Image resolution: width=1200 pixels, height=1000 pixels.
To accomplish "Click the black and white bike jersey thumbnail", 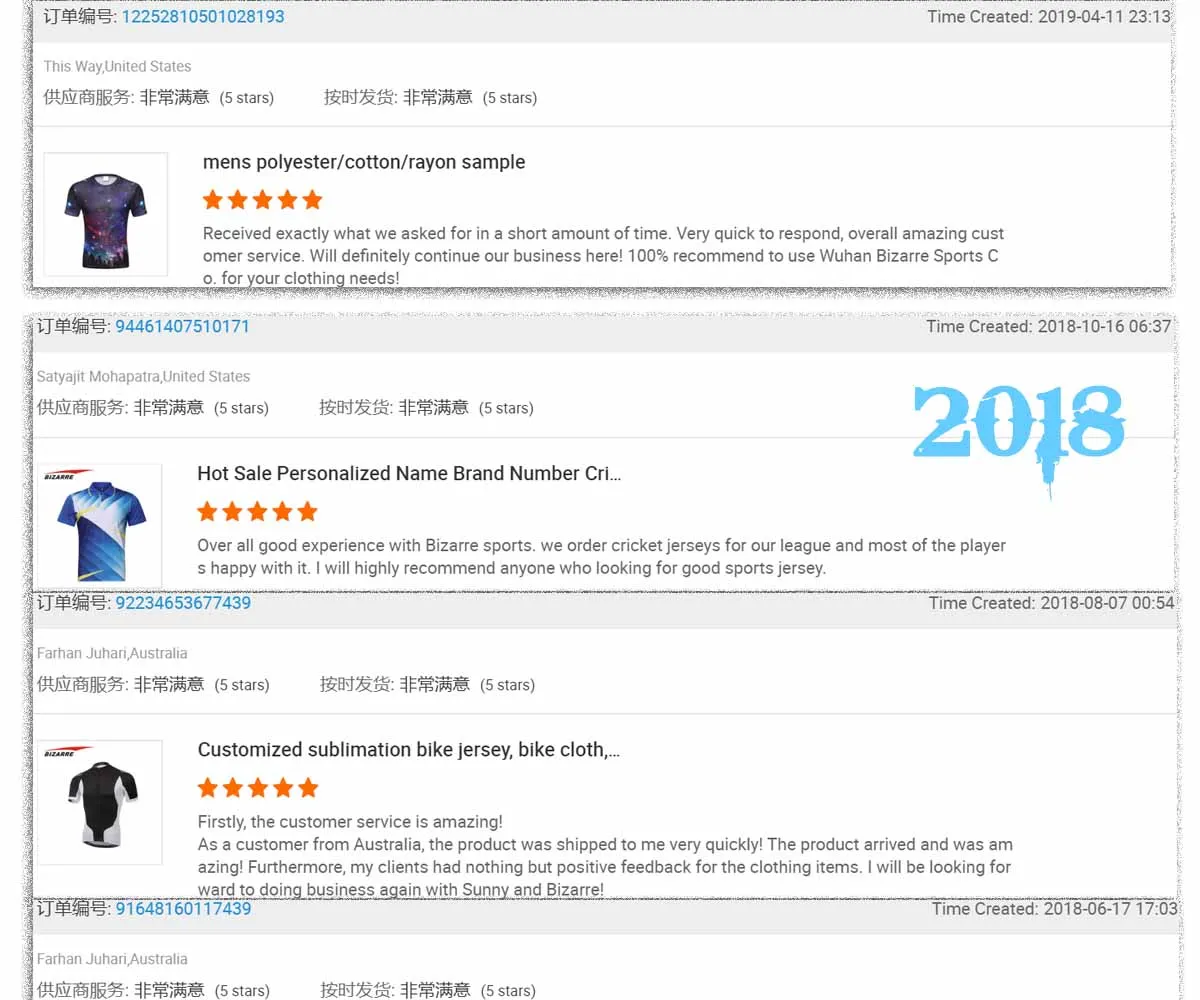I will click(99, 802).
